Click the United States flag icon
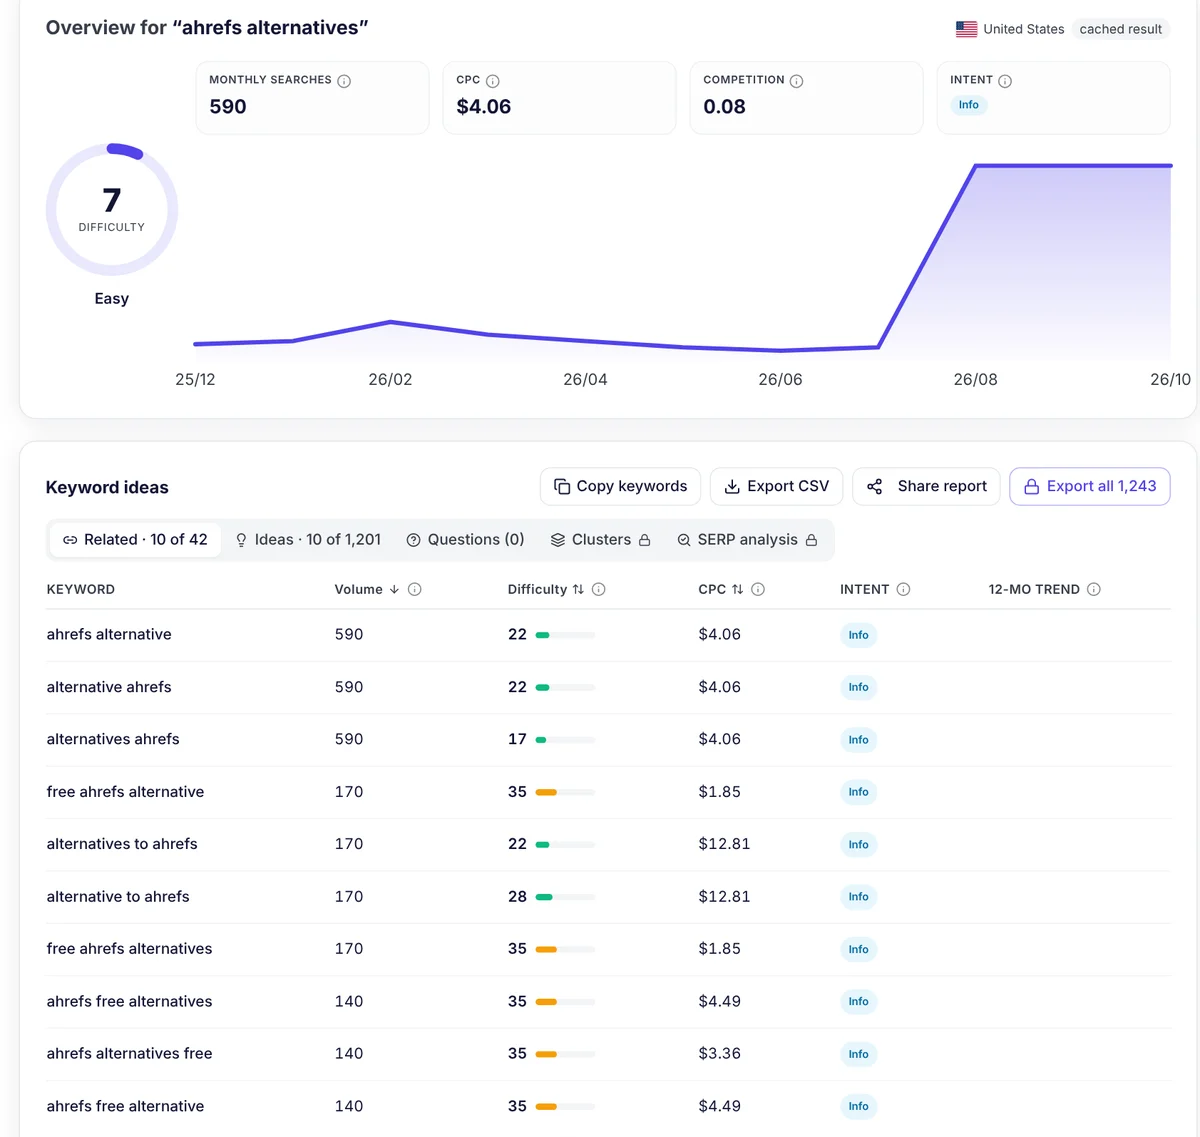Viewport: 1200px width, 1137px height. point(966,29)
